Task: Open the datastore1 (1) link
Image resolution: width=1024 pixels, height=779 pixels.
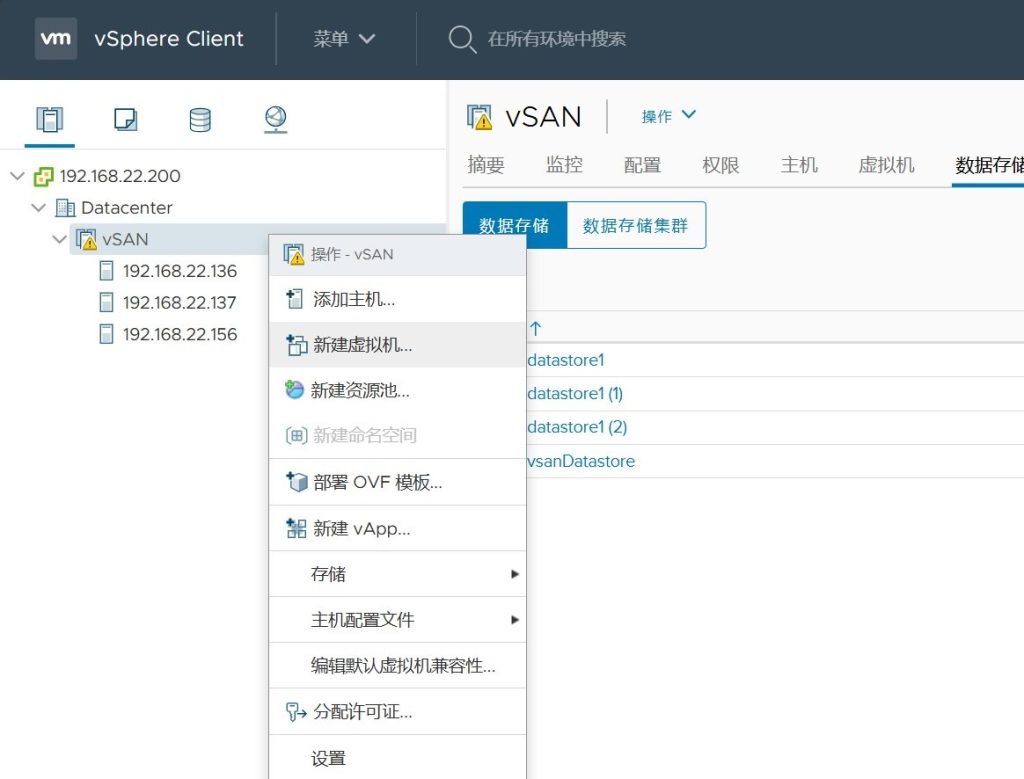Action: (x=575, y=394)
